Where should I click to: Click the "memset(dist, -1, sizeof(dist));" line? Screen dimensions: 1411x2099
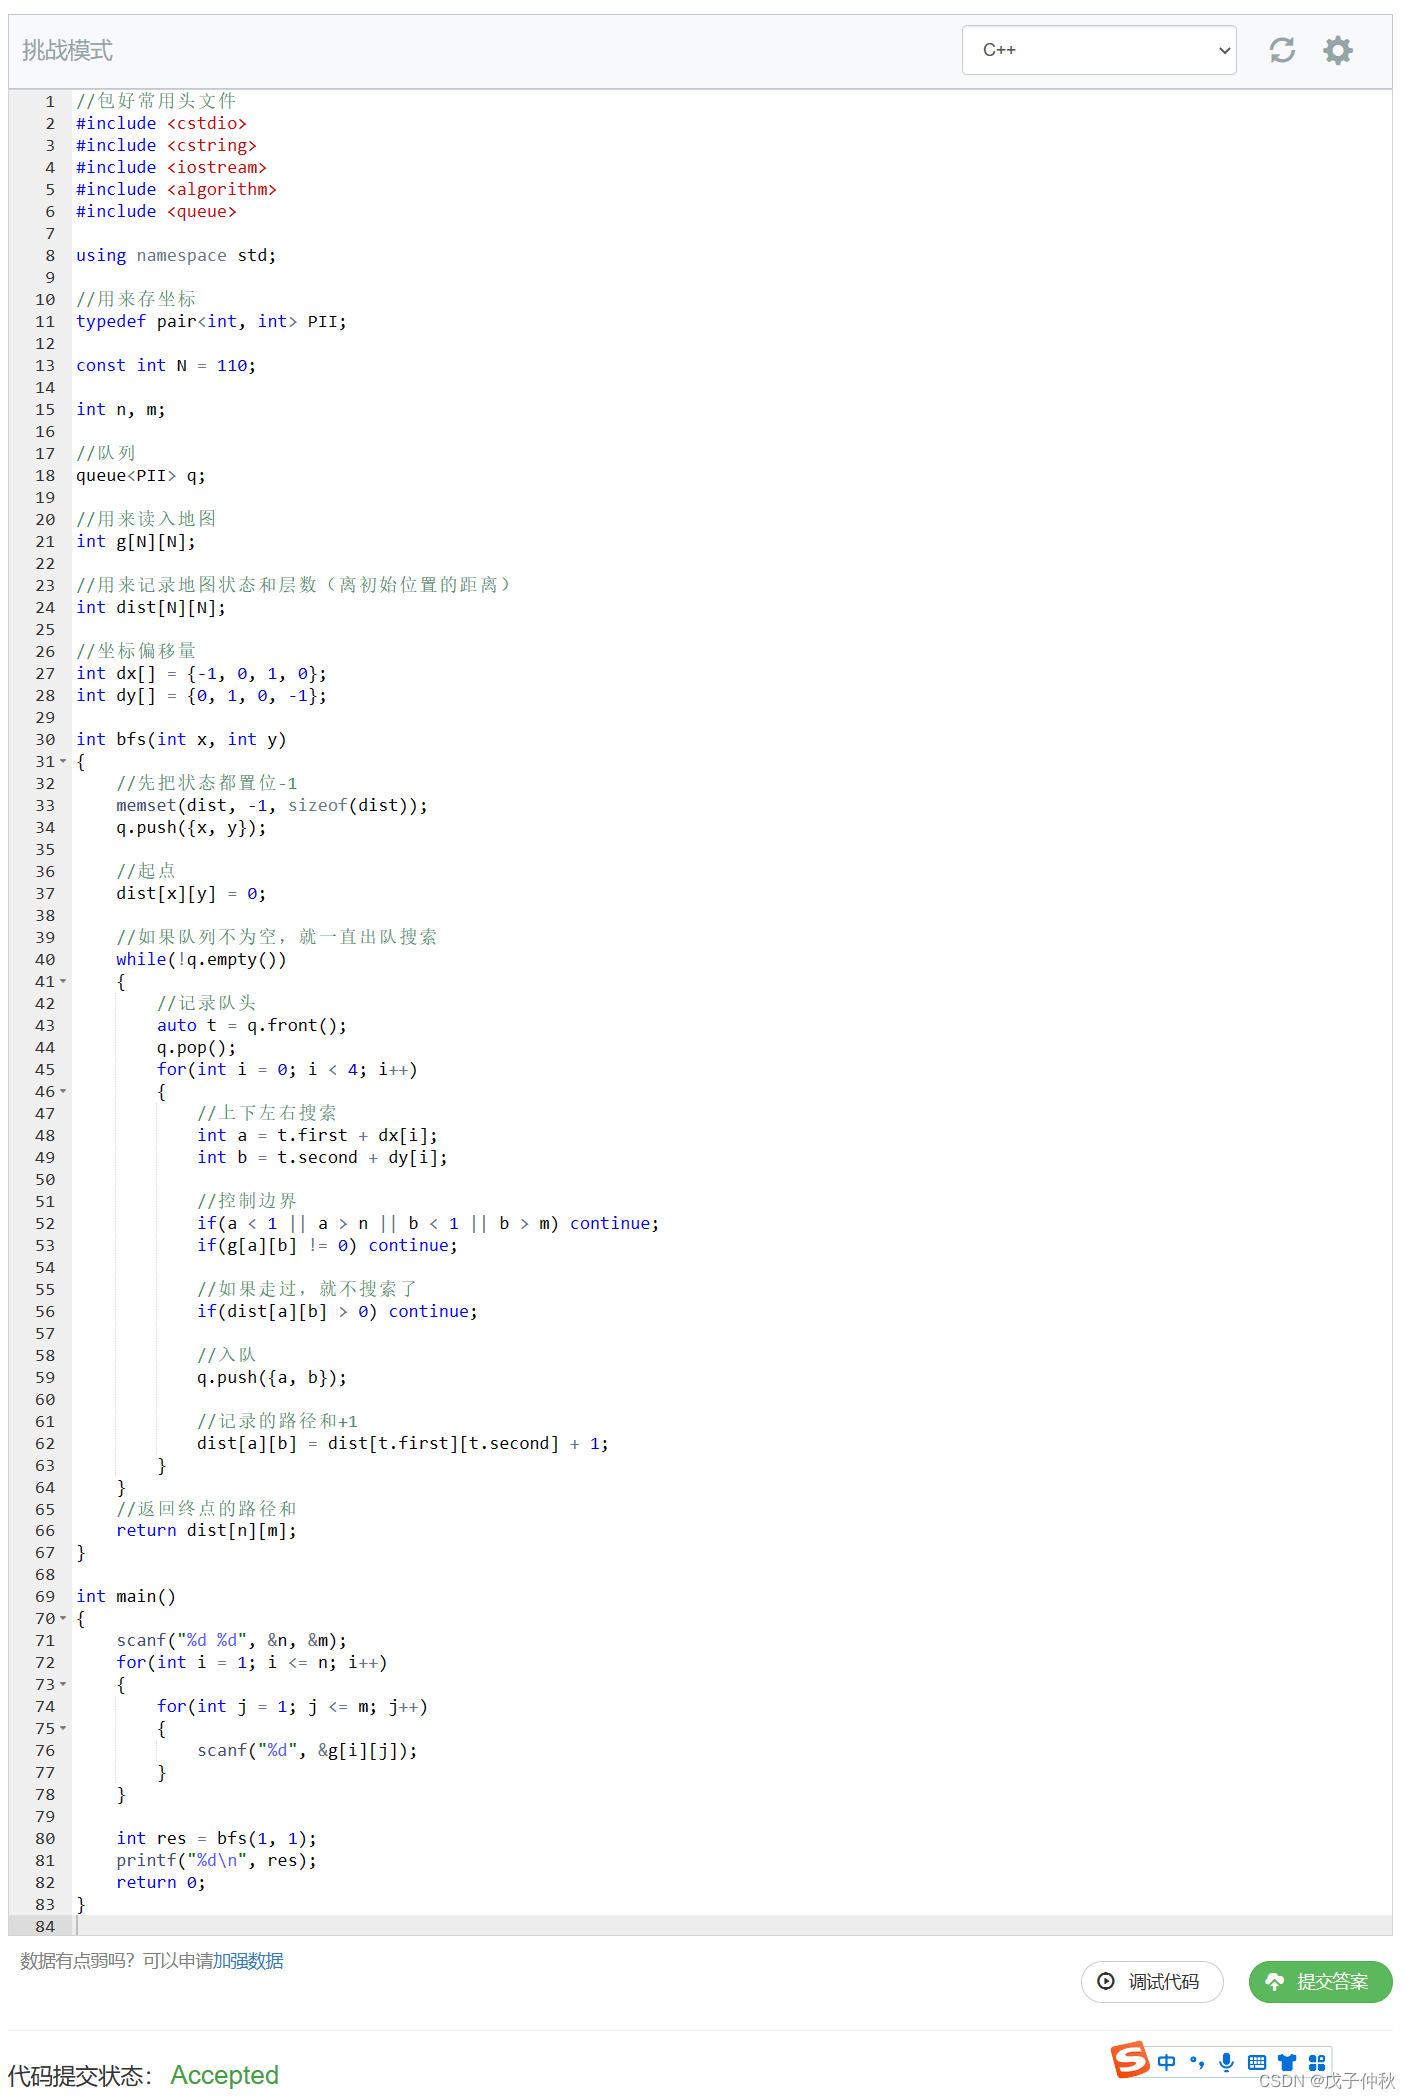click(x=272, y=806)
